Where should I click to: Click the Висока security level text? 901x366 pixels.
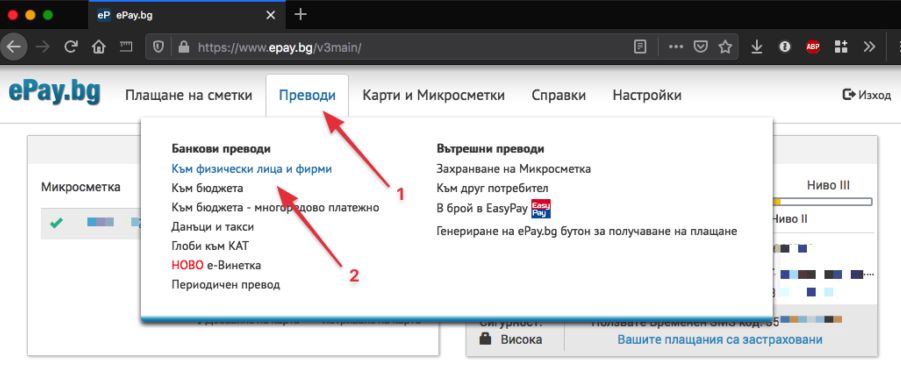tap(521, 340)
